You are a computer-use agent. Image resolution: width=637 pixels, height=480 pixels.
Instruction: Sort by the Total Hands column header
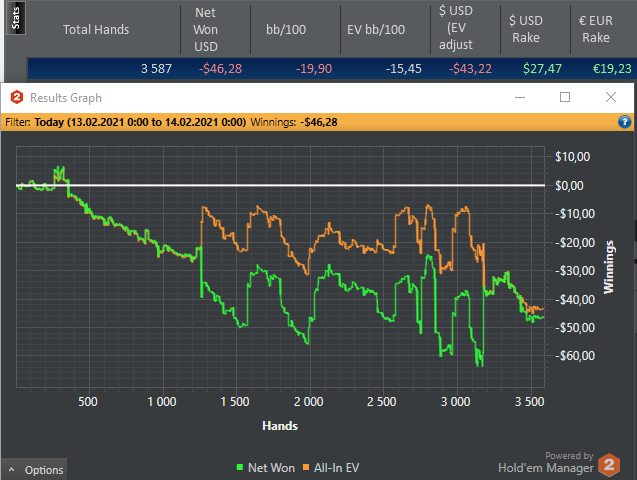tap(96, 29)
